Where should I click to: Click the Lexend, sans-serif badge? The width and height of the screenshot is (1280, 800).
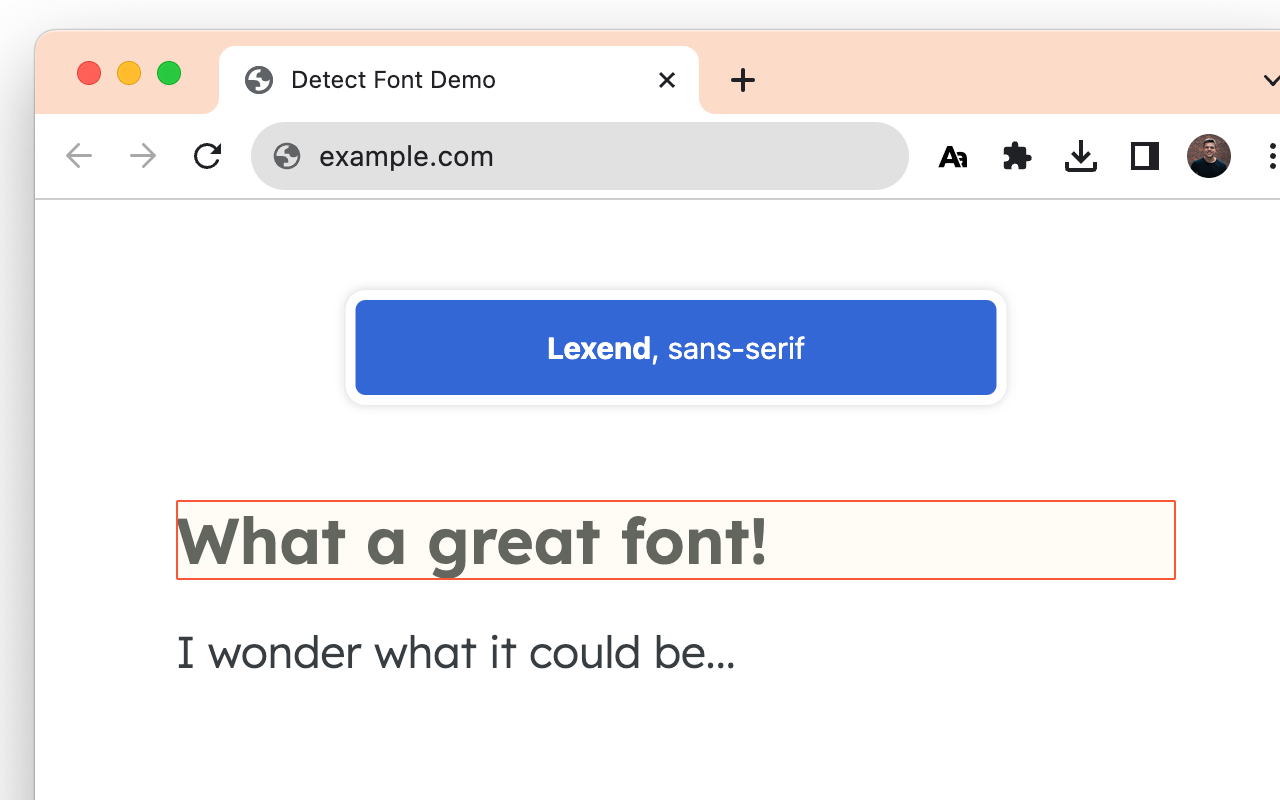coord(675,347)
